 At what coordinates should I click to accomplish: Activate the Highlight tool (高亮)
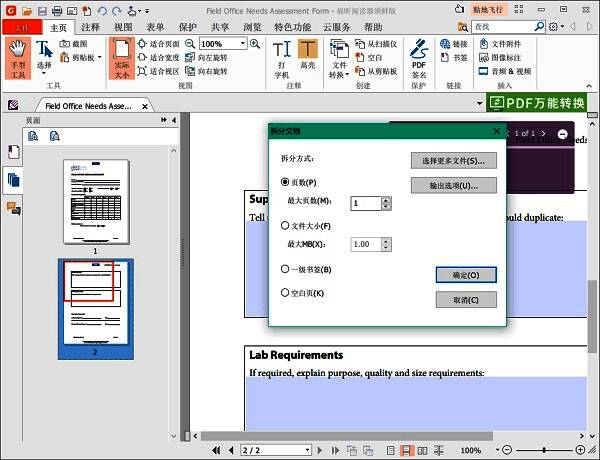(x=308, y=58)
